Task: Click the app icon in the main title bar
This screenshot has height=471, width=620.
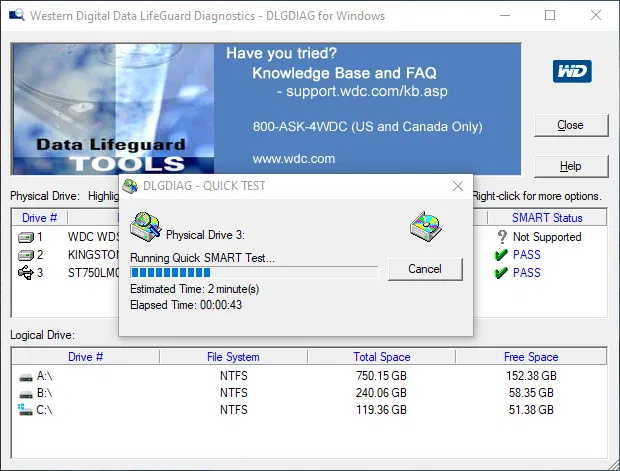Action: 16,15
